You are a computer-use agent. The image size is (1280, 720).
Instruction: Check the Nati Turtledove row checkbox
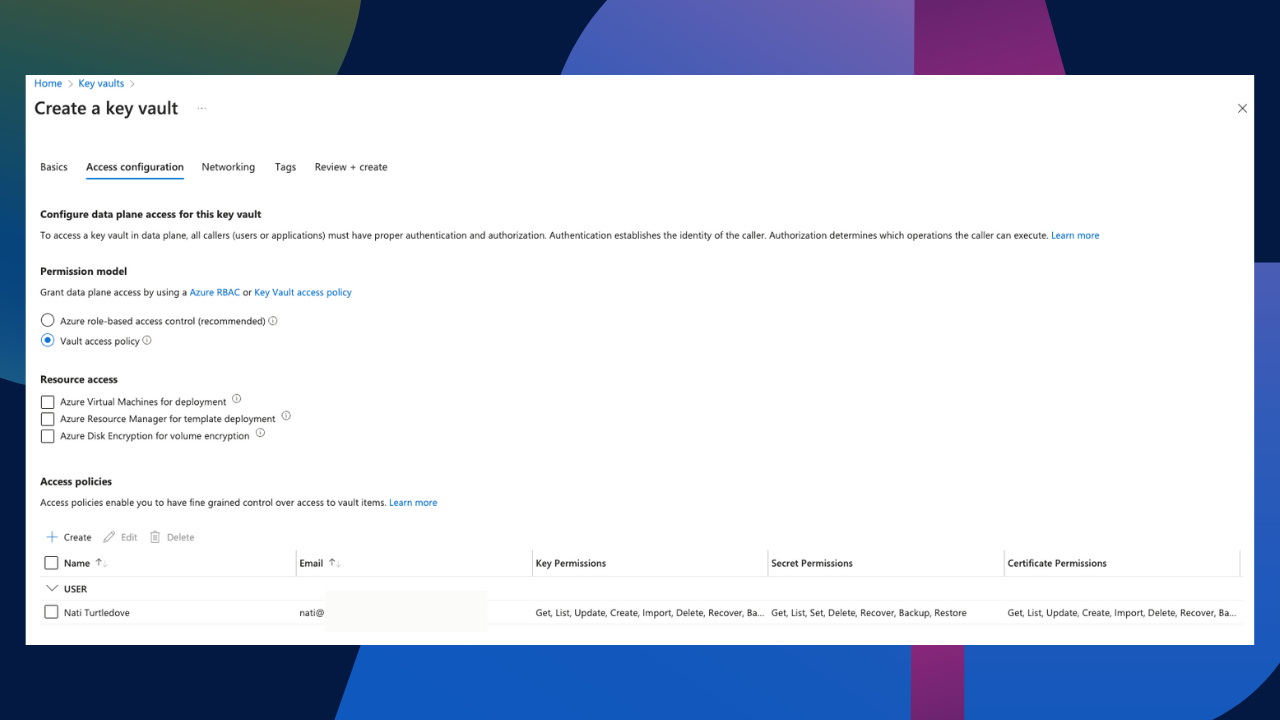(x=51, y=612)
